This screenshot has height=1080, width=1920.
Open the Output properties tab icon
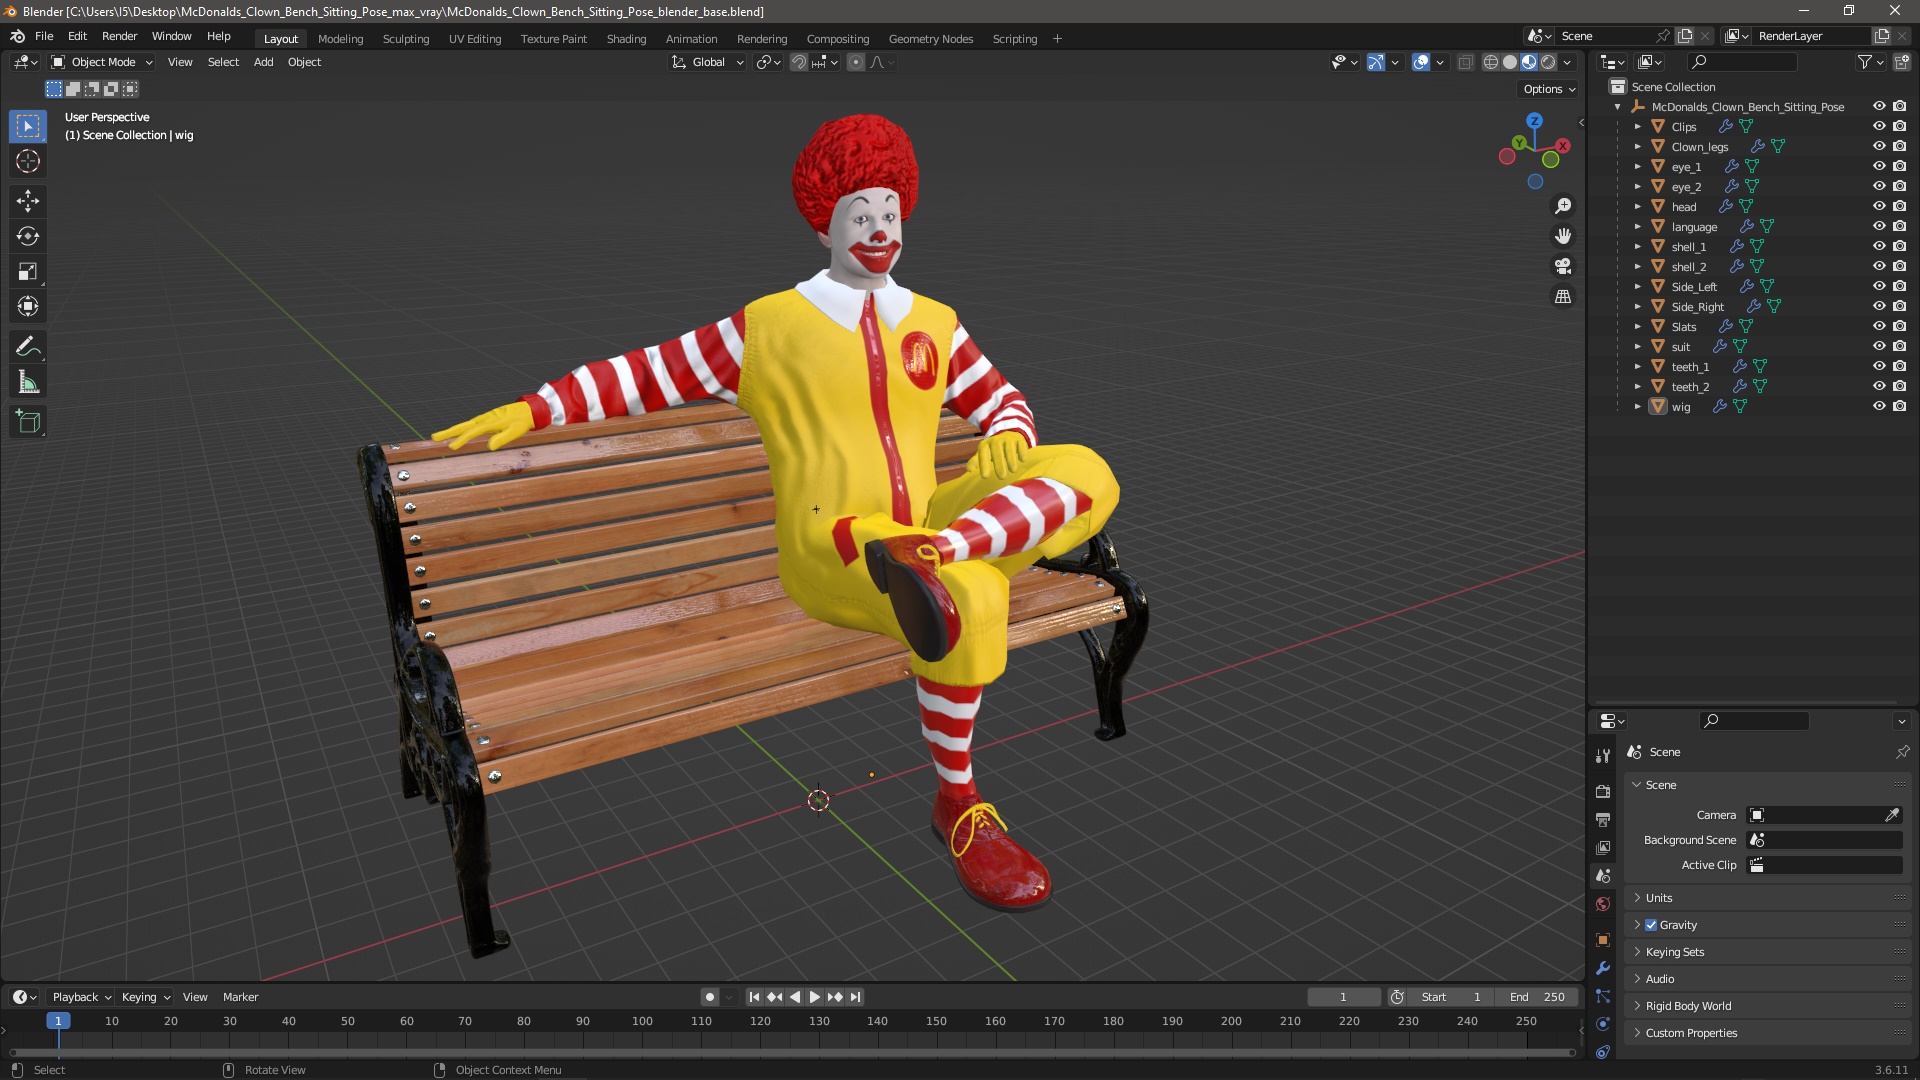pyautogui.click(x=1603, y=819)
